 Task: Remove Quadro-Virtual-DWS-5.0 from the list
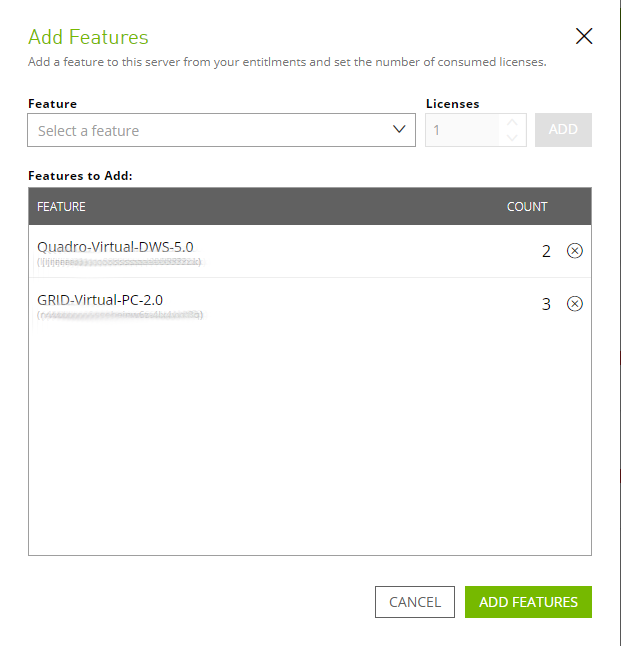point(575,251)
